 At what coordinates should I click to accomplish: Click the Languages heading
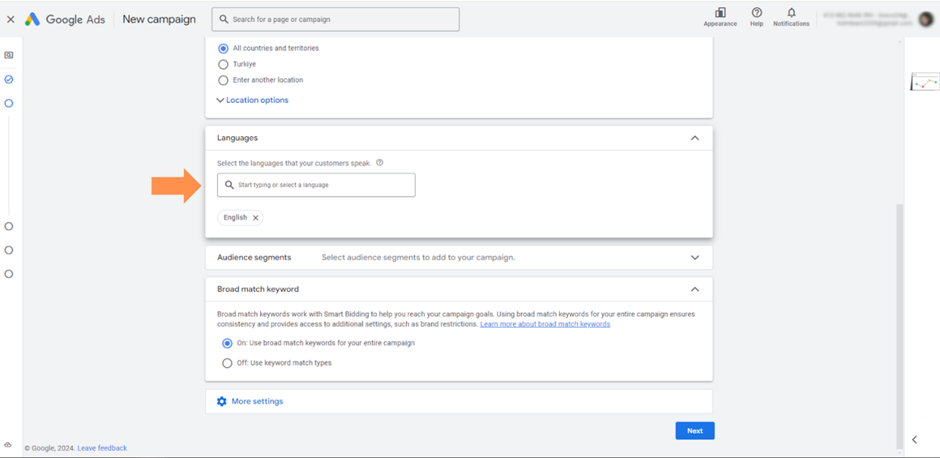pyautogui.click(x=237, y=138)
